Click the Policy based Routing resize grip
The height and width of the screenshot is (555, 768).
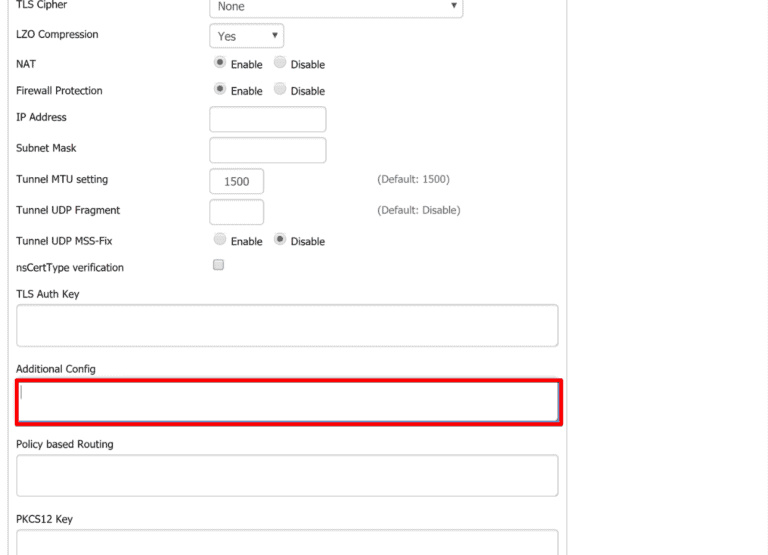tap(554, 492)
